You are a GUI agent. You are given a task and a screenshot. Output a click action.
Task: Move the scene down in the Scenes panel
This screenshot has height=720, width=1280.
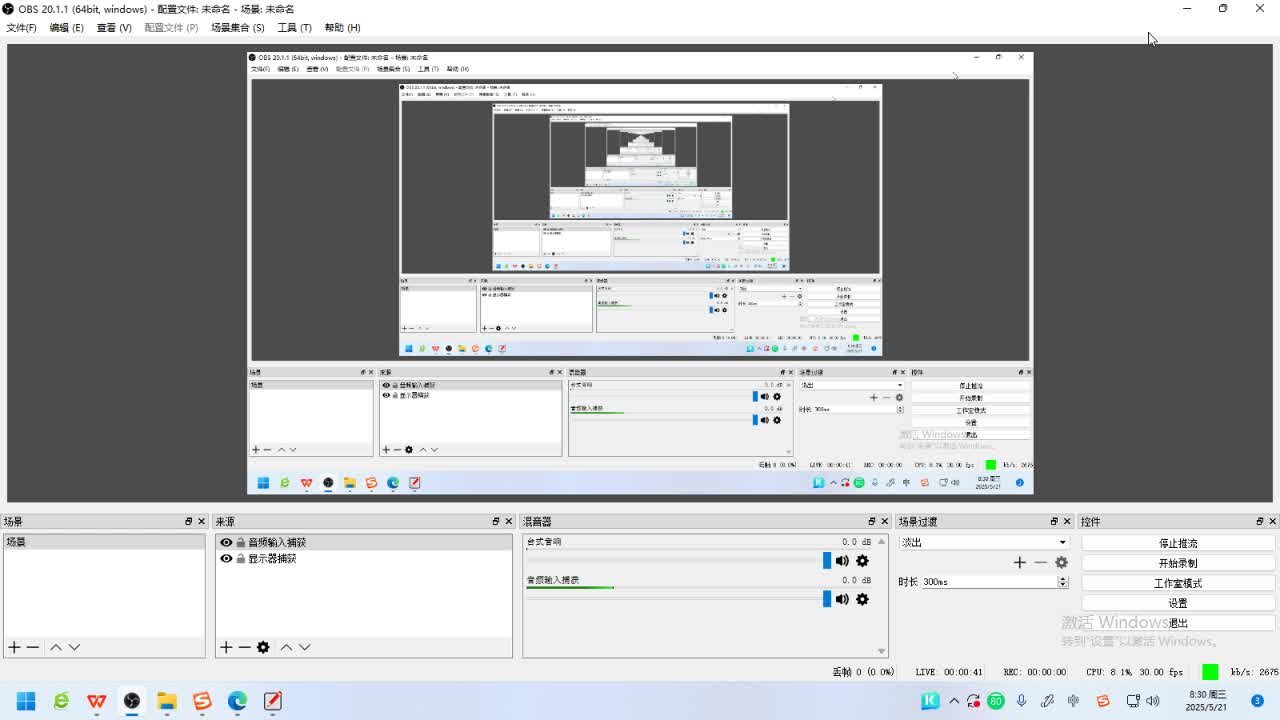(x=74, y=647)
